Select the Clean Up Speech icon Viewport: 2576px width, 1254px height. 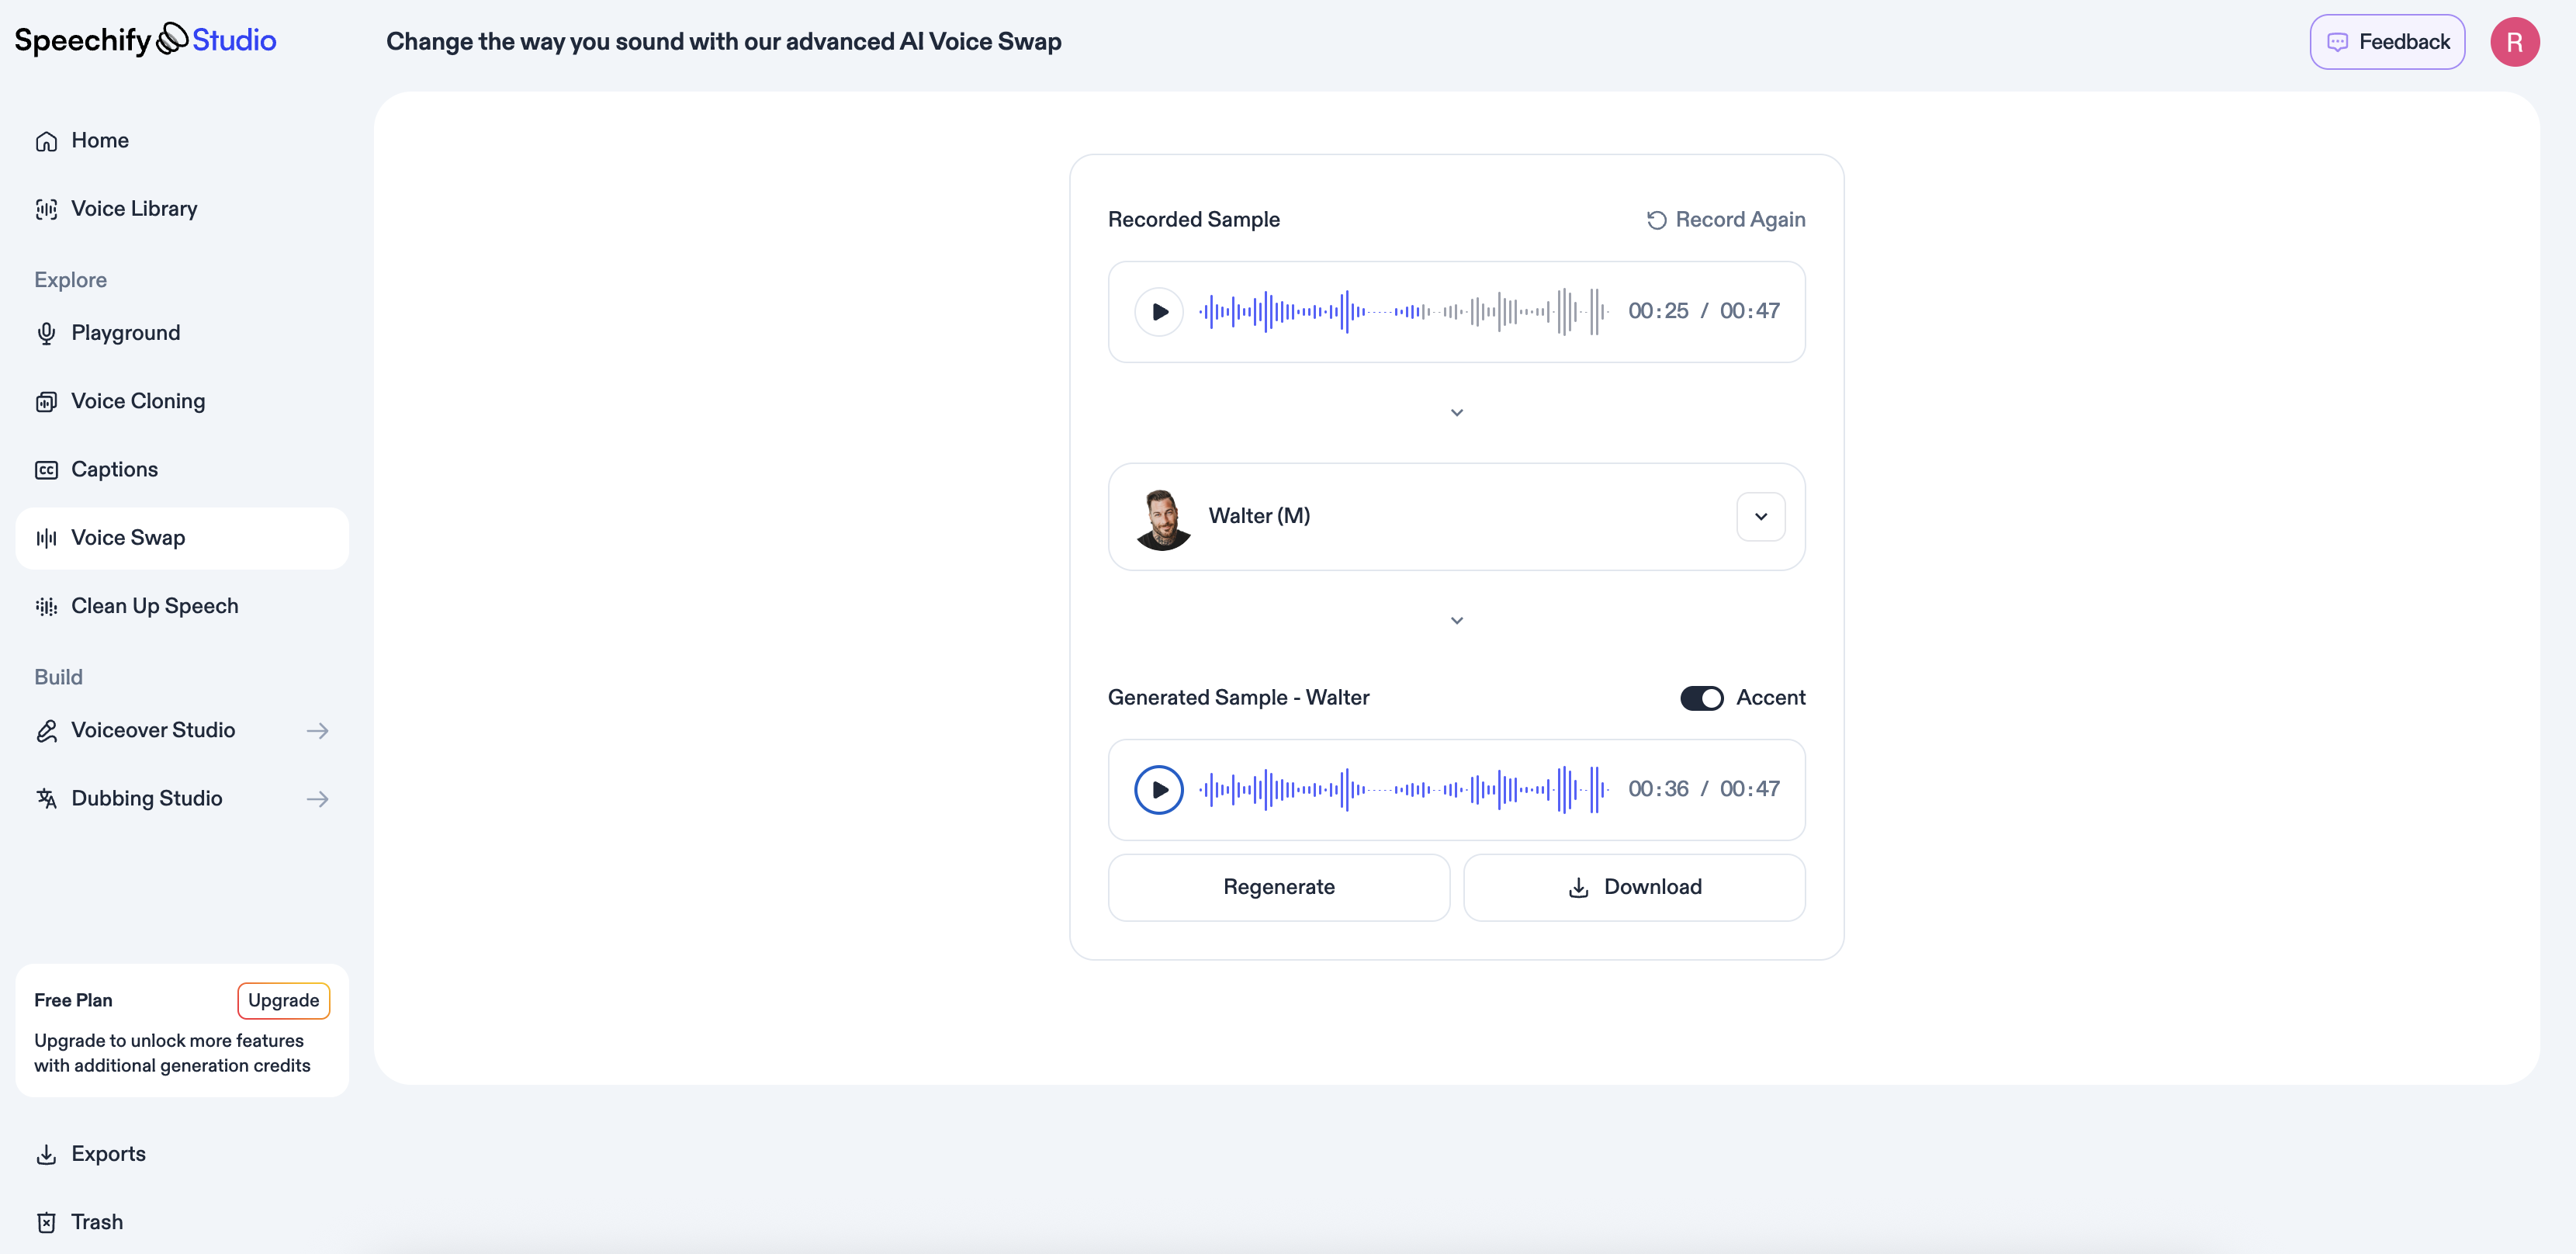pos(46,606)
